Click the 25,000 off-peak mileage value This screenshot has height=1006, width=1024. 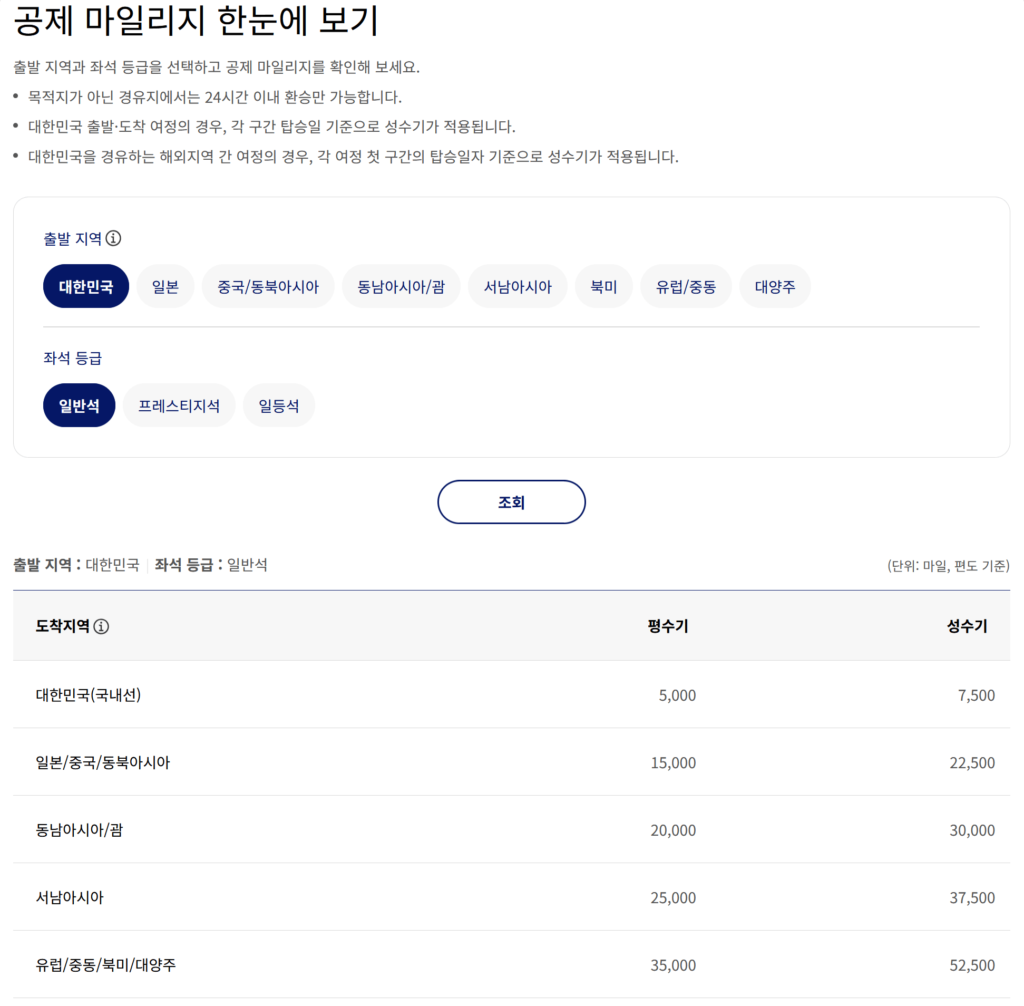[x=673, y=898]
